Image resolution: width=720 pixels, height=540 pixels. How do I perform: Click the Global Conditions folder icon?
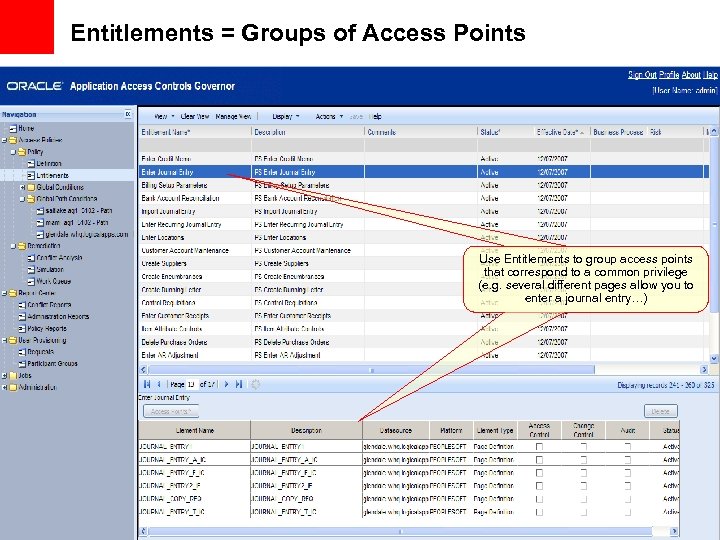(x=31, y=187)
